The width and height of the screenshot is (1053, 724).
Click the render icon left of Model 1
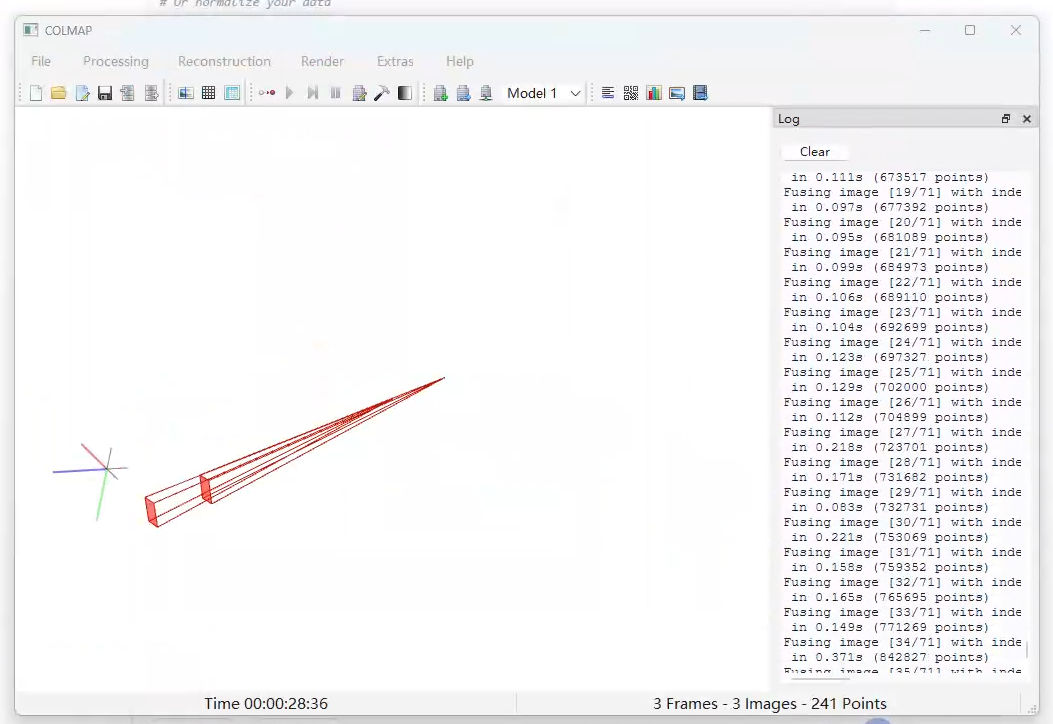(486, 93)
